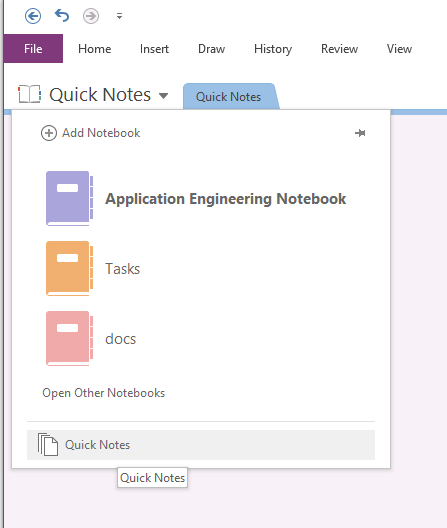Click the blue Back arrow icon
447x528 pixels.
click(x=33, y=16)
